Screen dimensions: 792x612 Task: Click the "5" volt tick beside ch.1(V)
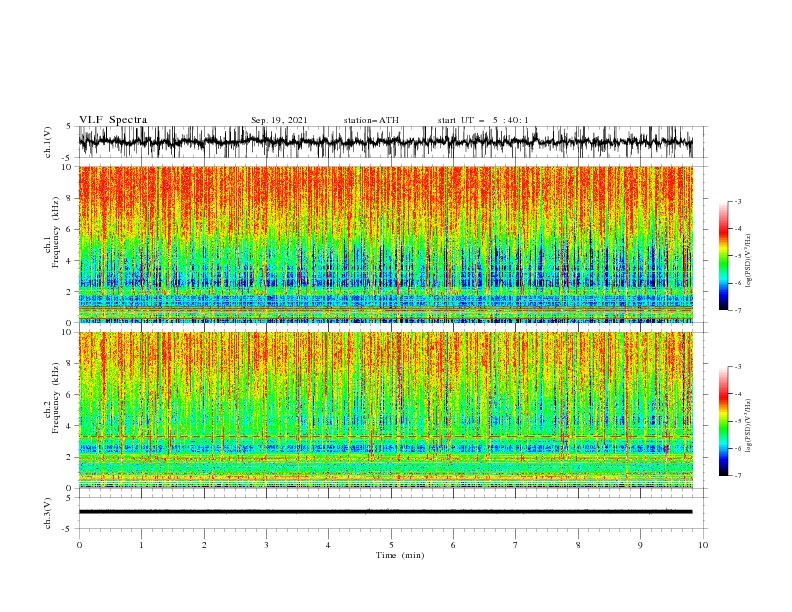pos(70,126)
